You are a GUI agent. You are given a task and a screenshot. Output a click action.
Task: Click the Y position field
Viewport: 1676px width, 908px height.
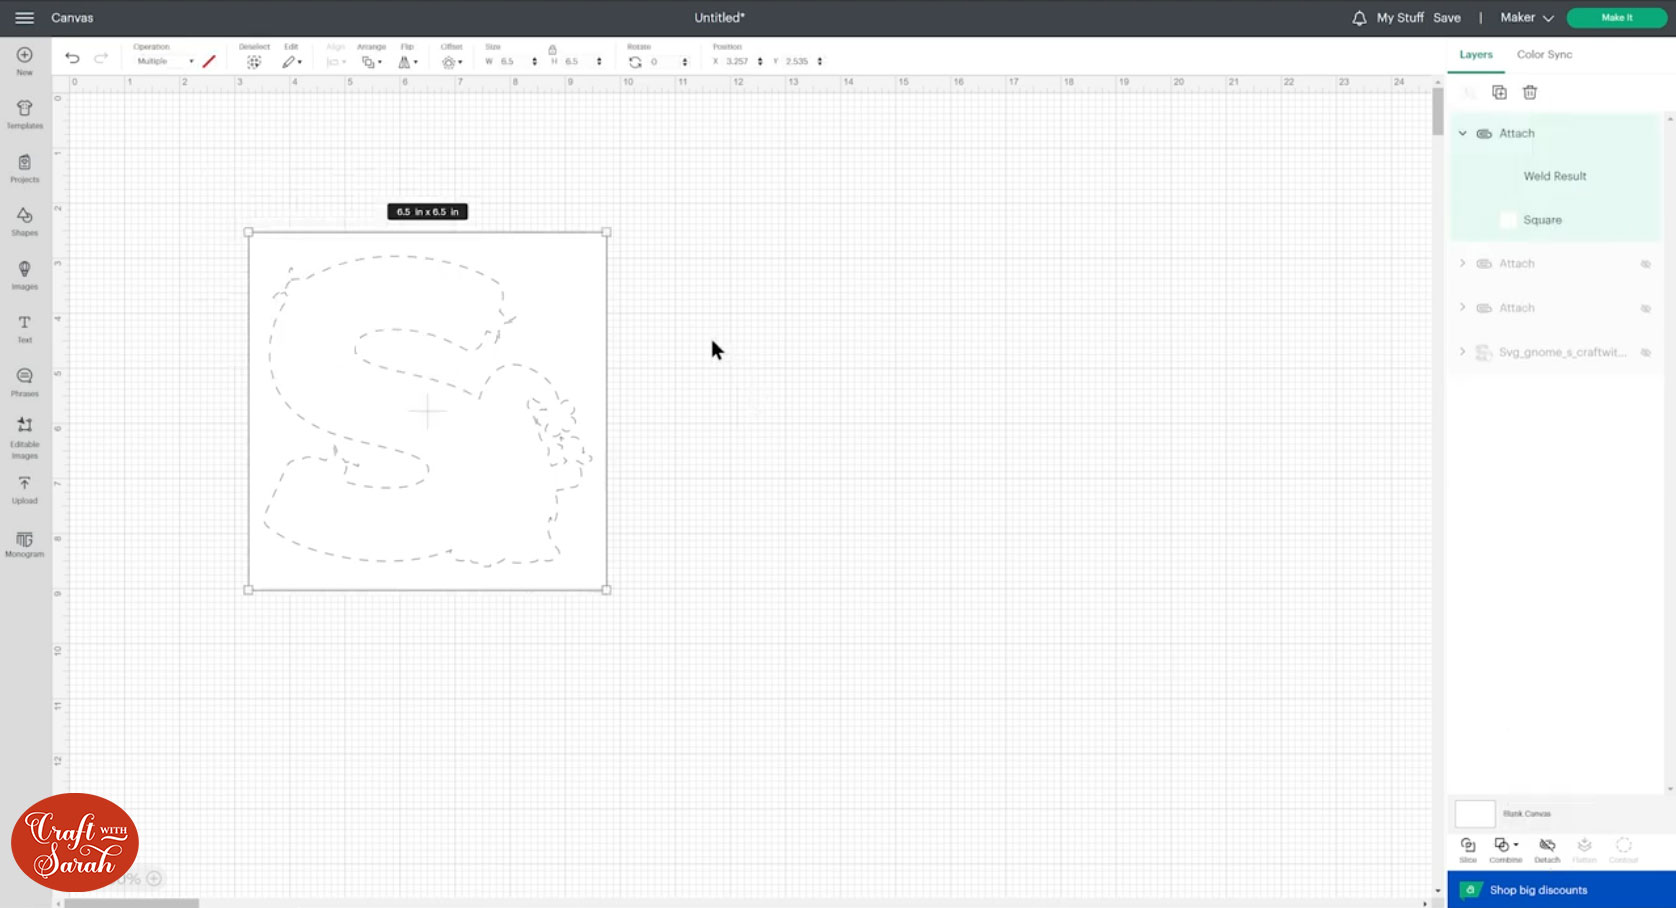tap(798, 62)
